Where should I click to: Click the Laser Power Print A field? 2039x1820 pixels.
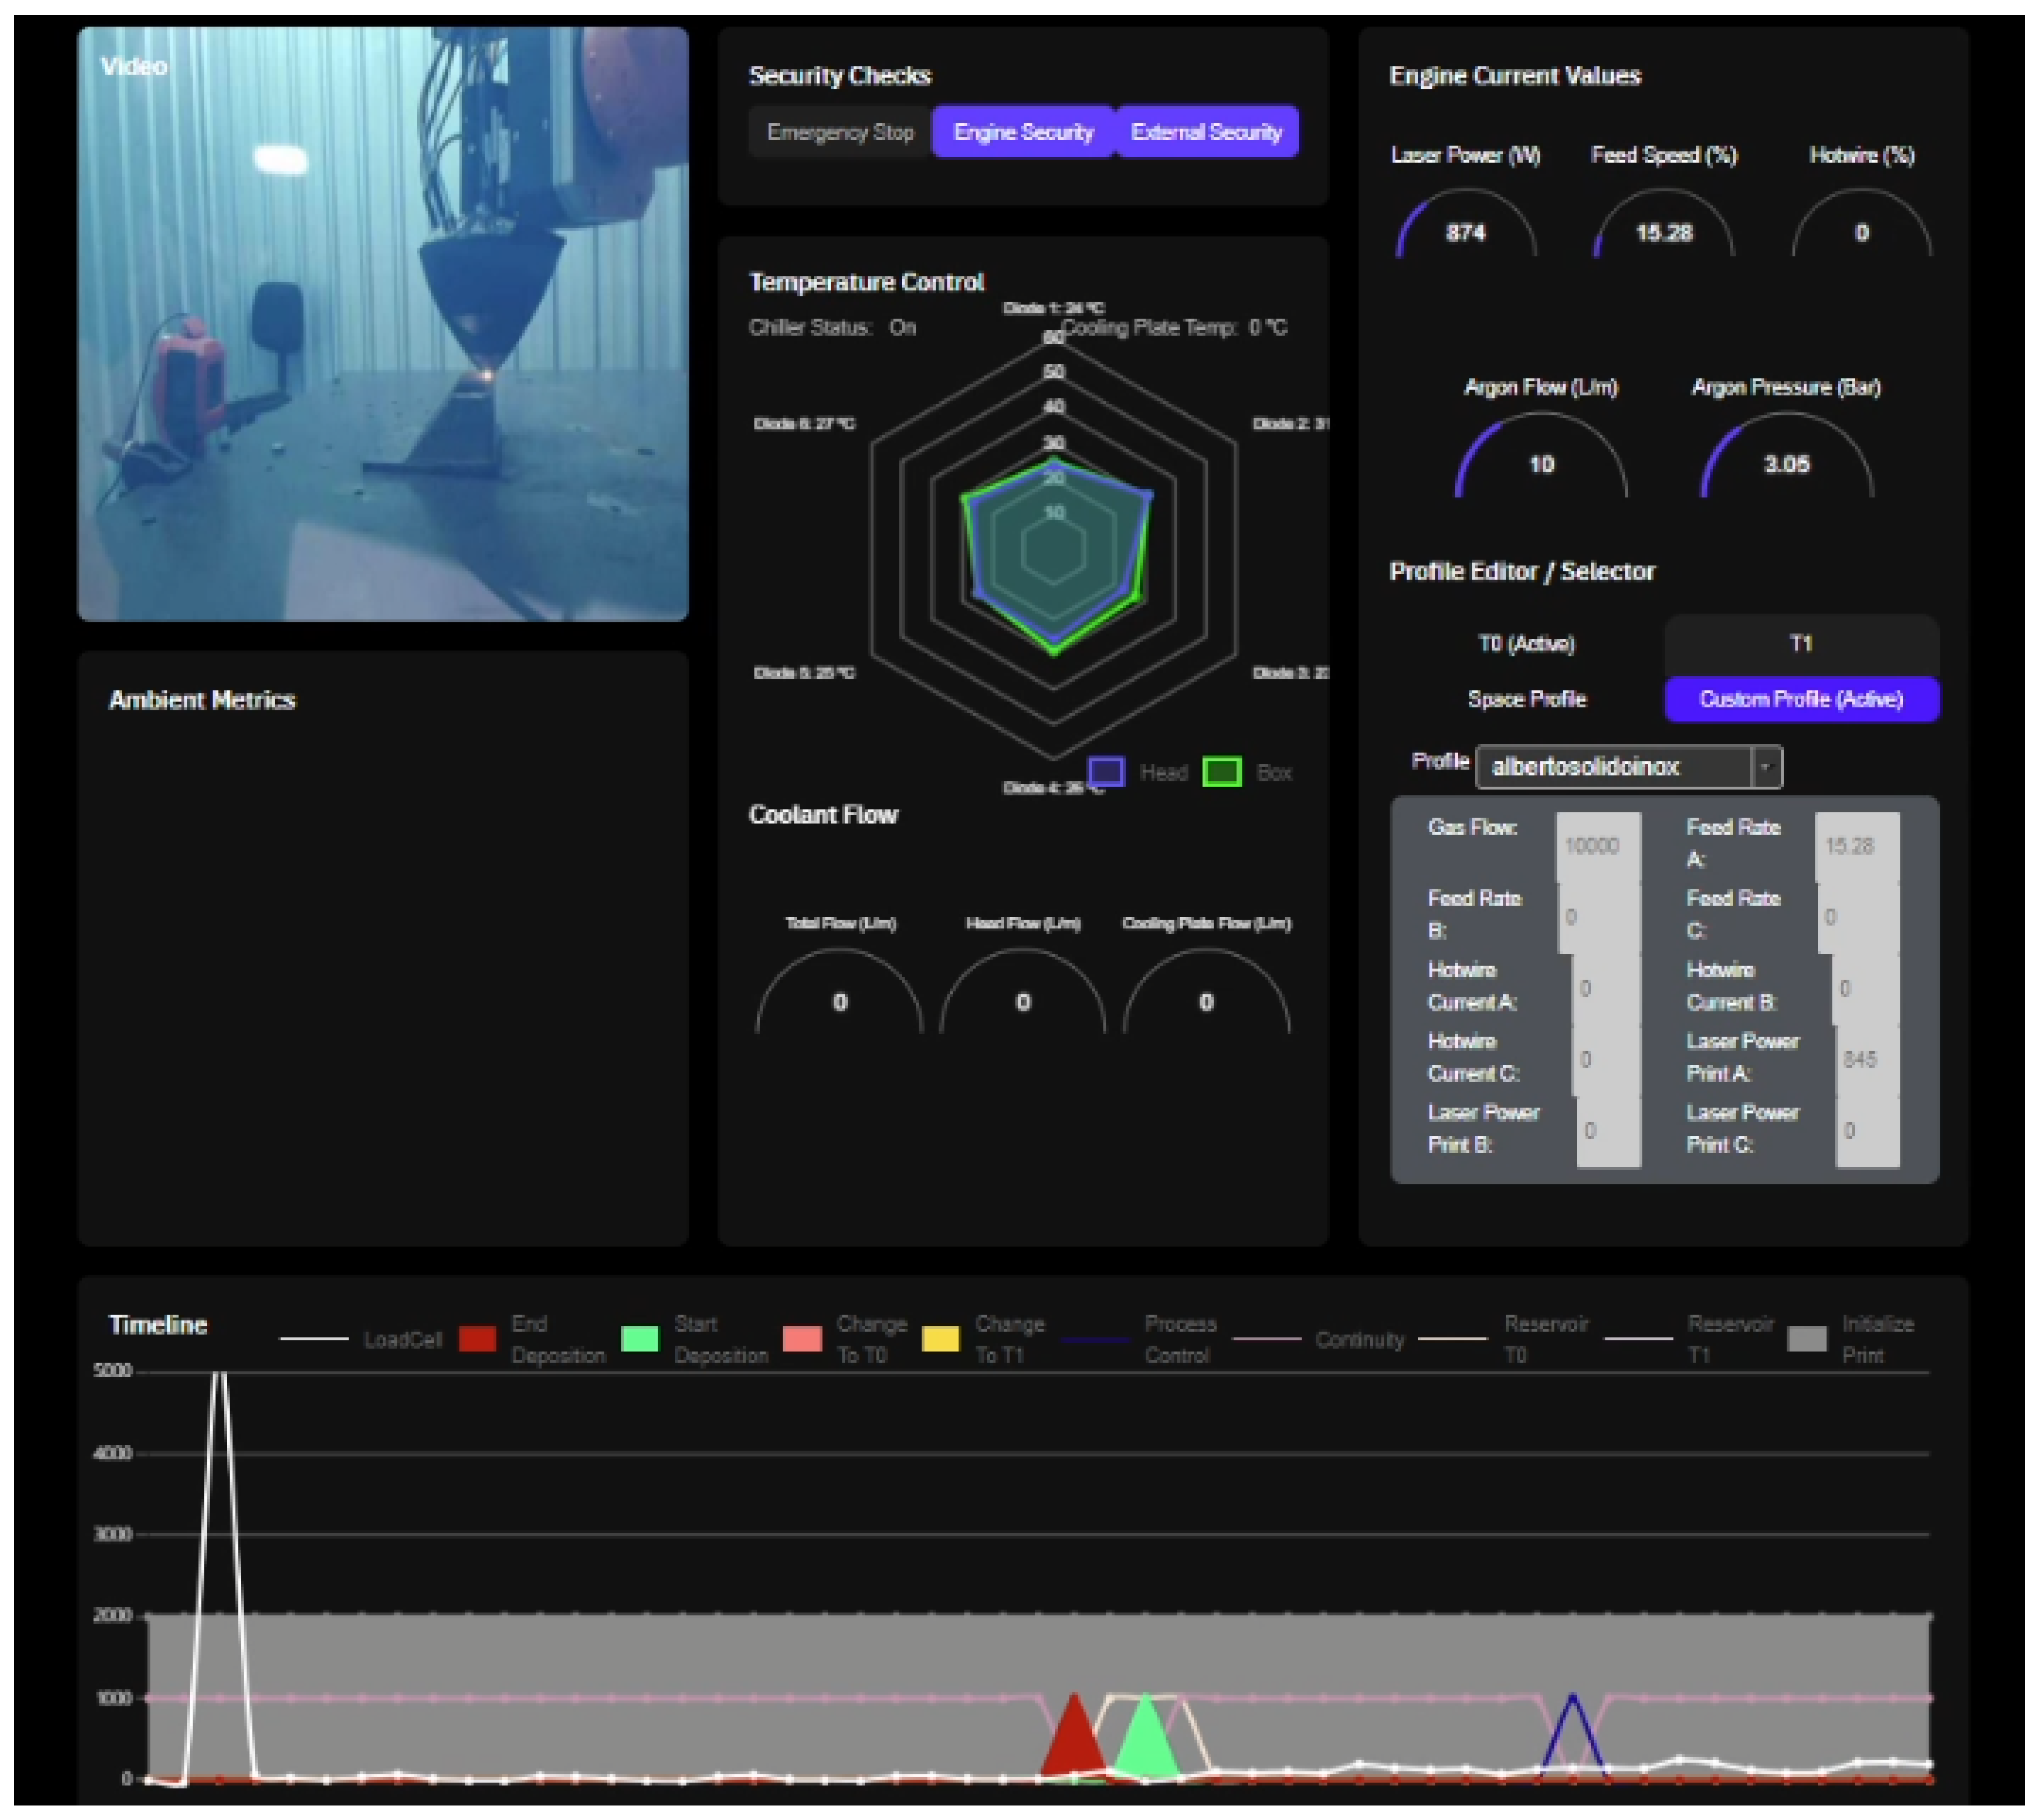tap(1866, 1059)
